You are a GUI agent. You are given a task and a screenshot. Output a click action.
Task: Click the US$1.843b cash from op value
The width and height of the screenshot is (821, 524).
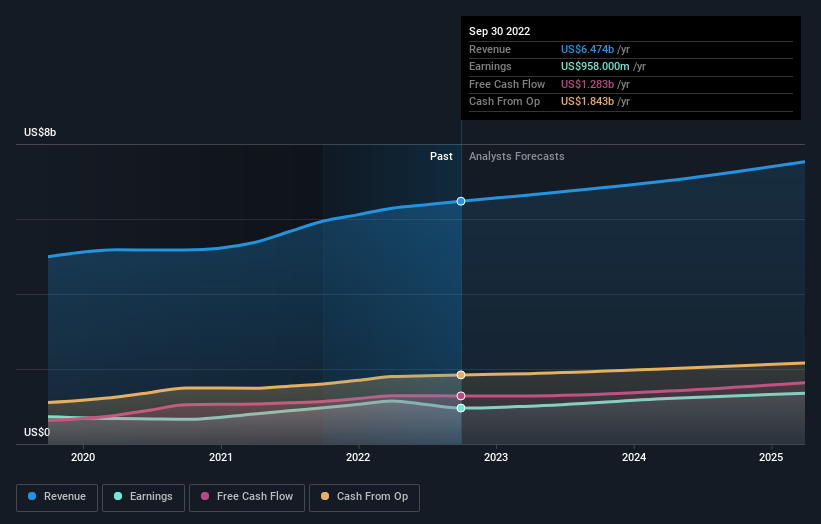(x=587, y=102)
